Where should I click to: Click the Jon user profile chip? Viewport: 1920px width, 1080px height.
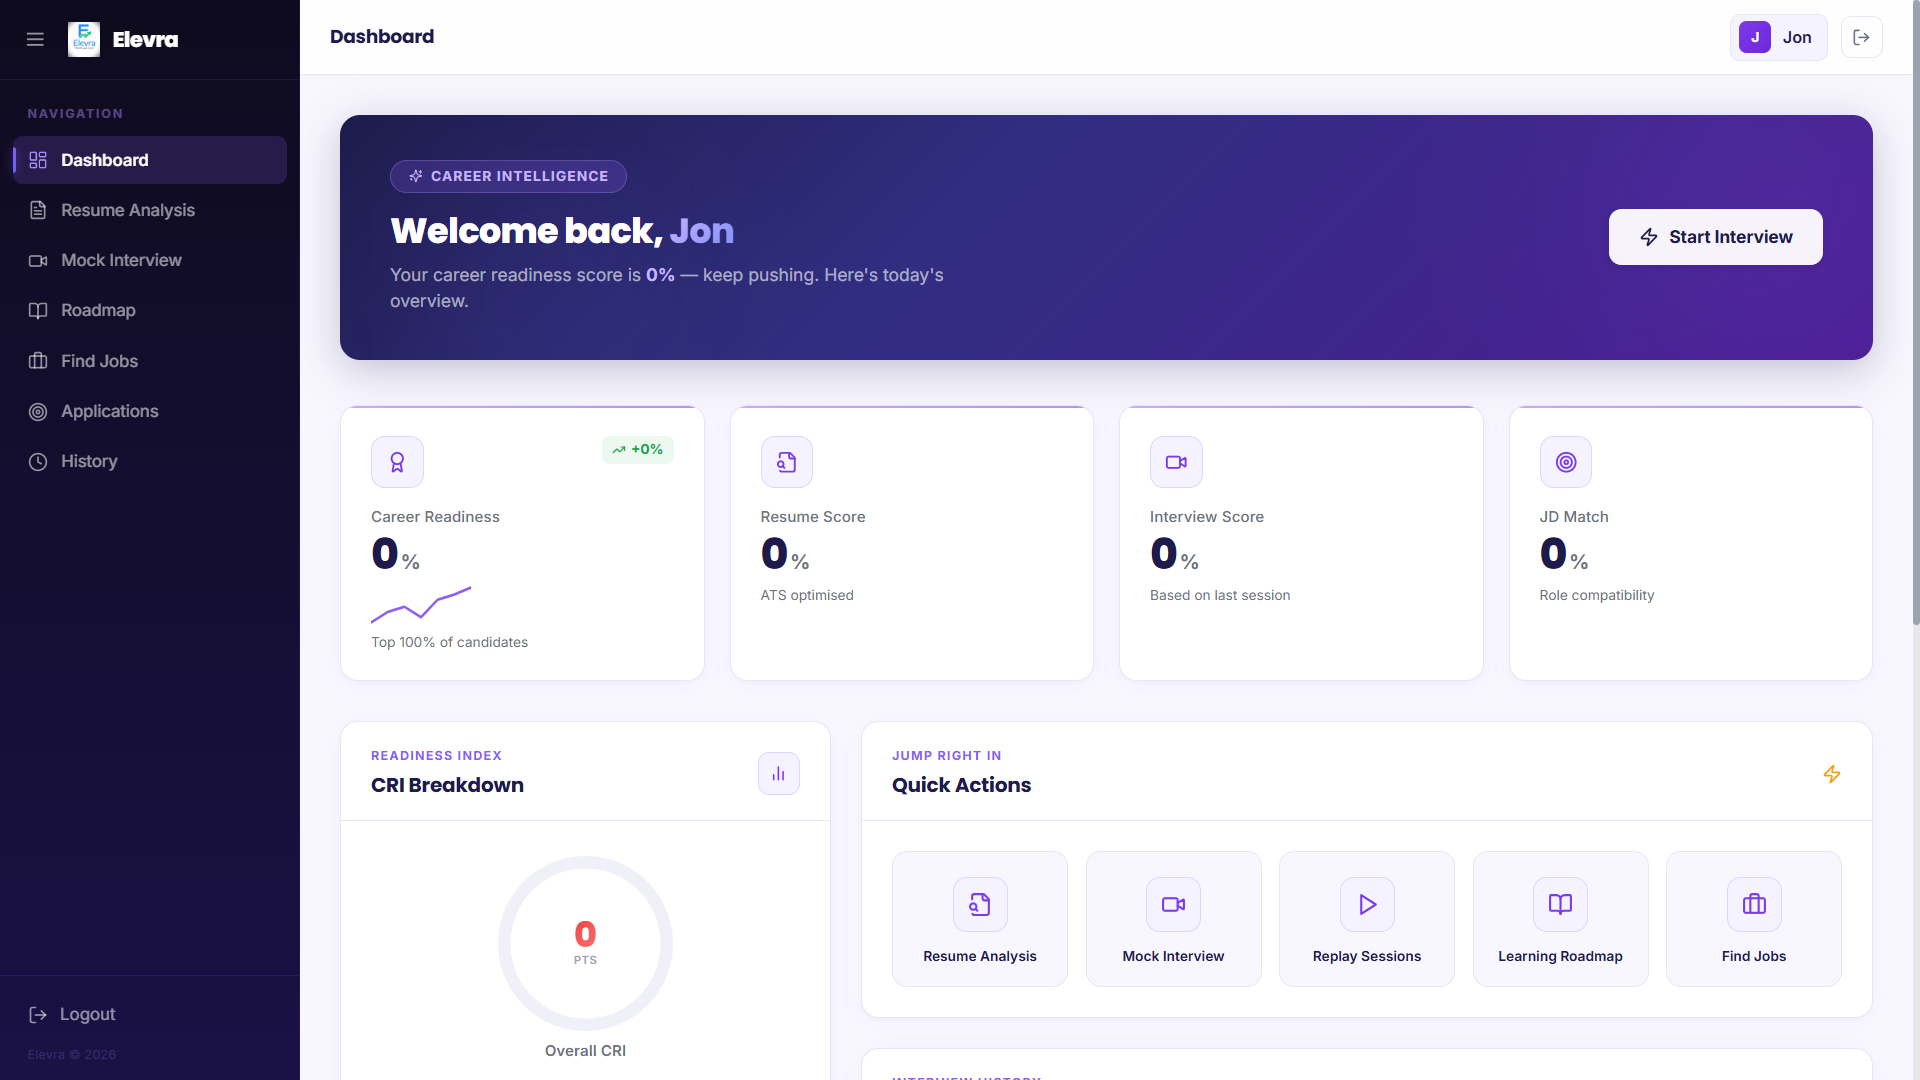(1778, 37)
